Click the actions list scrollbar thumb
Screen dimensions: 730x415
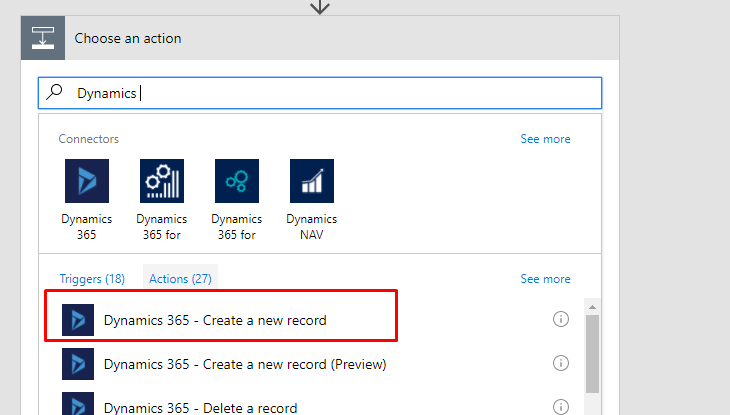592,354
